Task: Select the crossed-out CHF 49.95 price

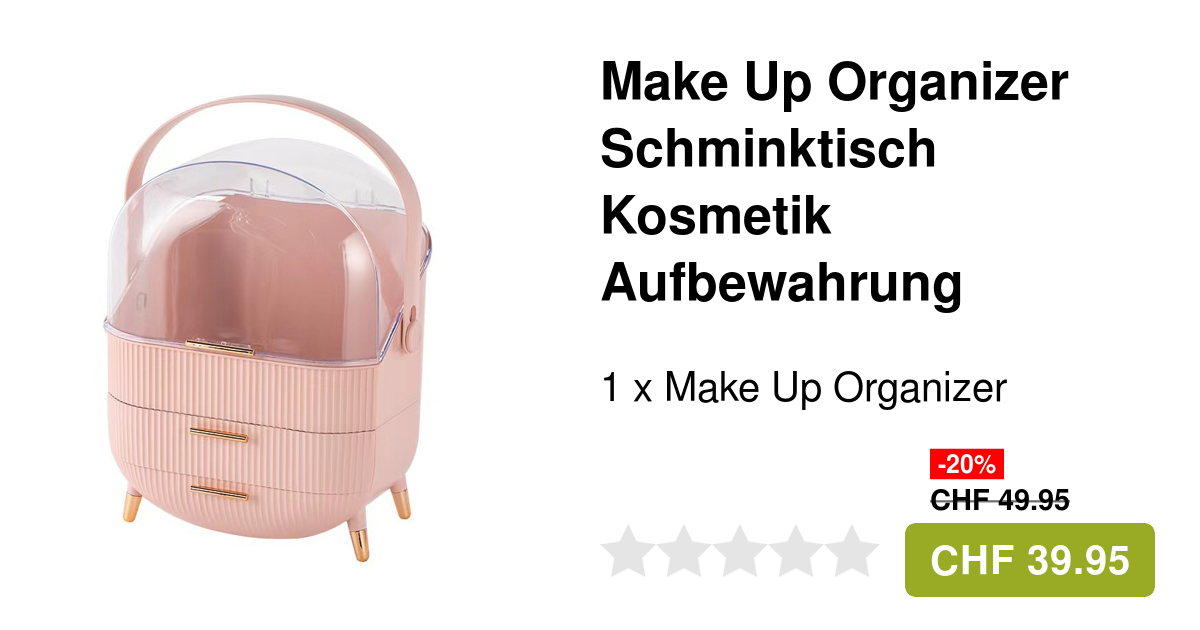Action: click(1000, 499)
